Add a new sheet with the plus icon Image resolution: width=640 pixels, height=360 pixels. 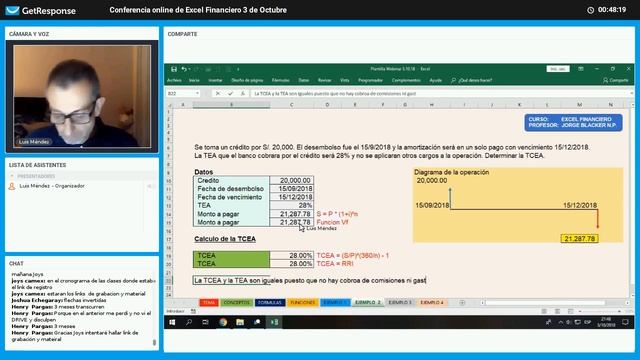pyautogui.click(x=462, y=302)
